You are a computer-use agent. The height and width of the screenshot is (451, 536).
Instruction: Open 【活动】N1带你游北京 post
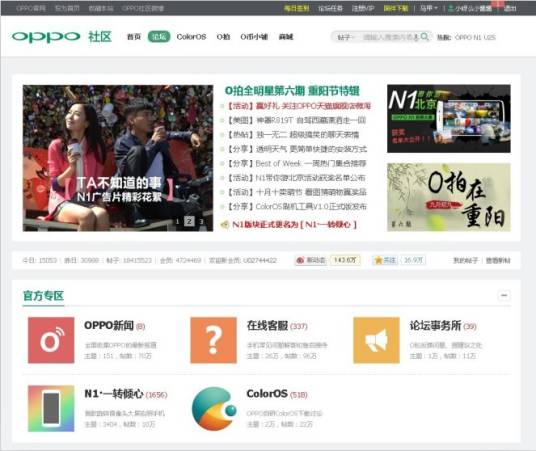(296, 178)
